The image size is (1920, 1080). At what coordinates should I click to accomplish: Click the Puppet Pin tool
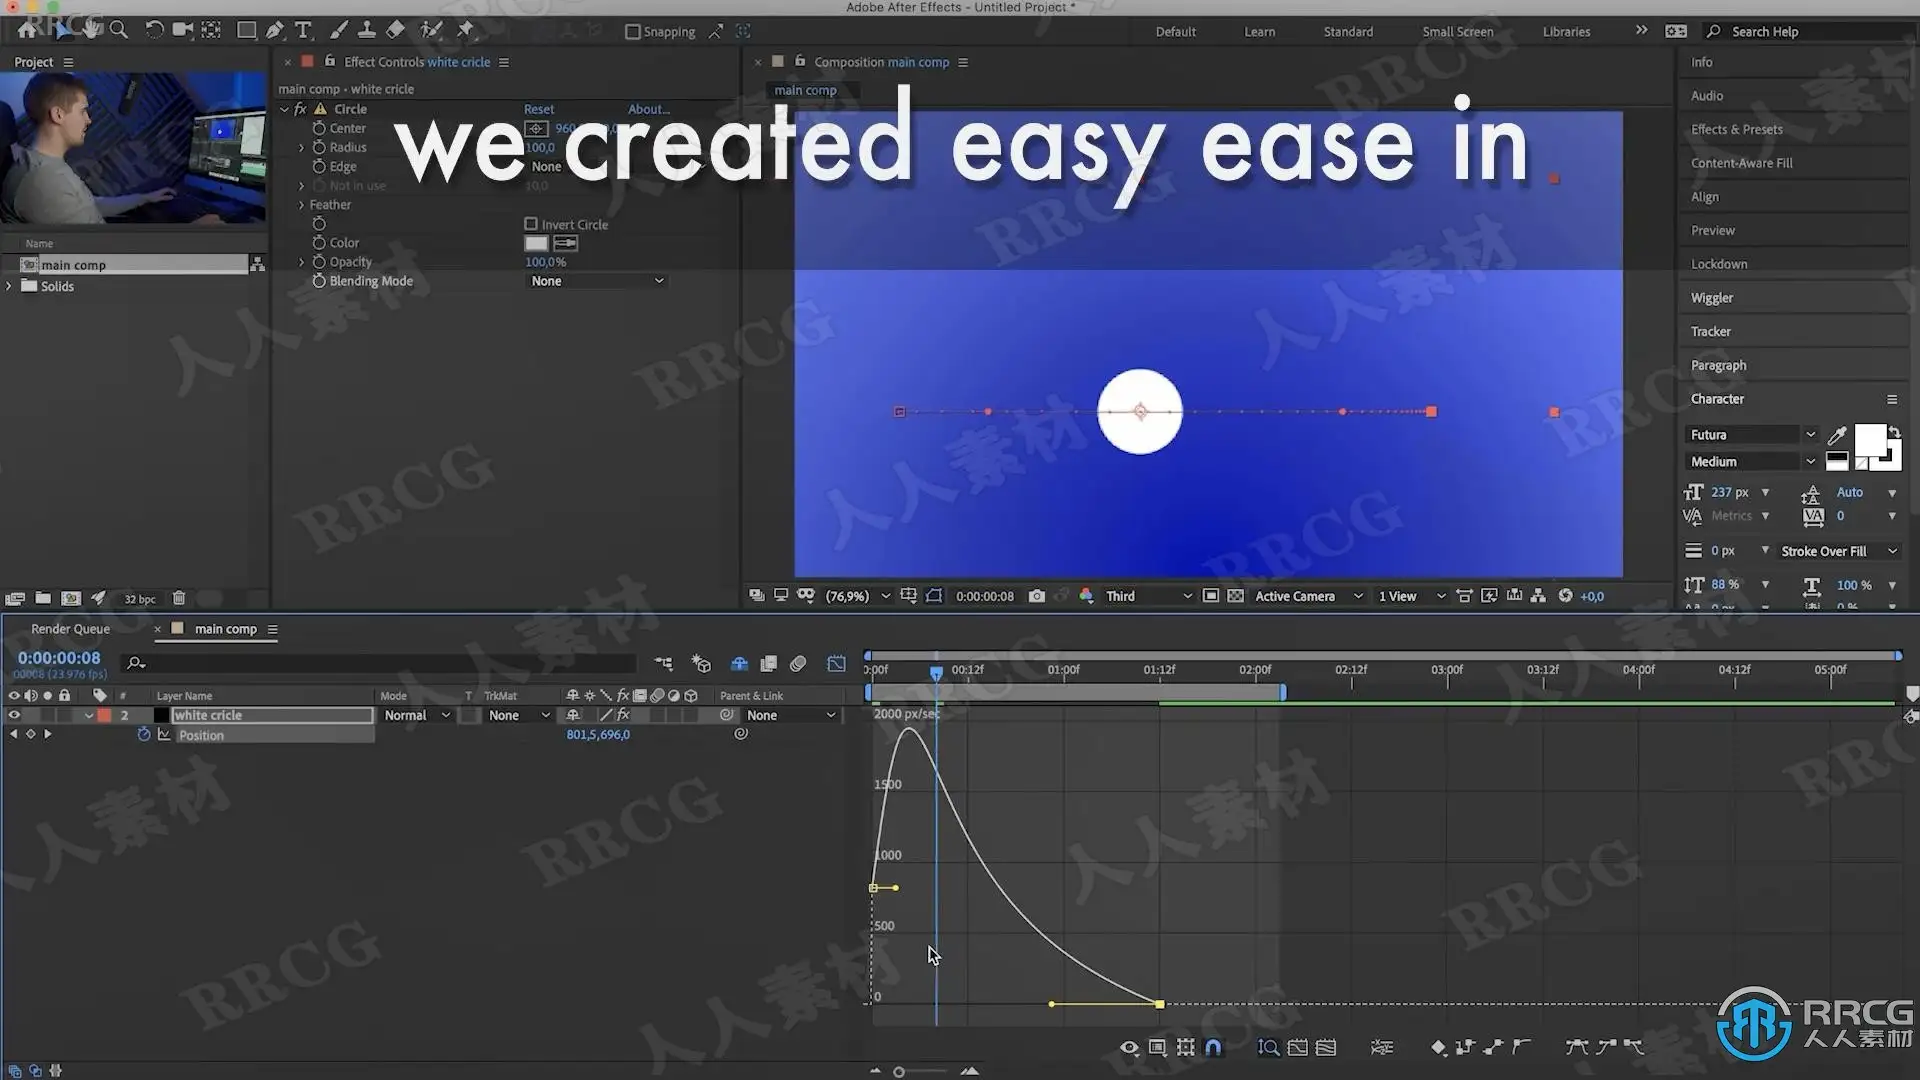coord(465,30)
